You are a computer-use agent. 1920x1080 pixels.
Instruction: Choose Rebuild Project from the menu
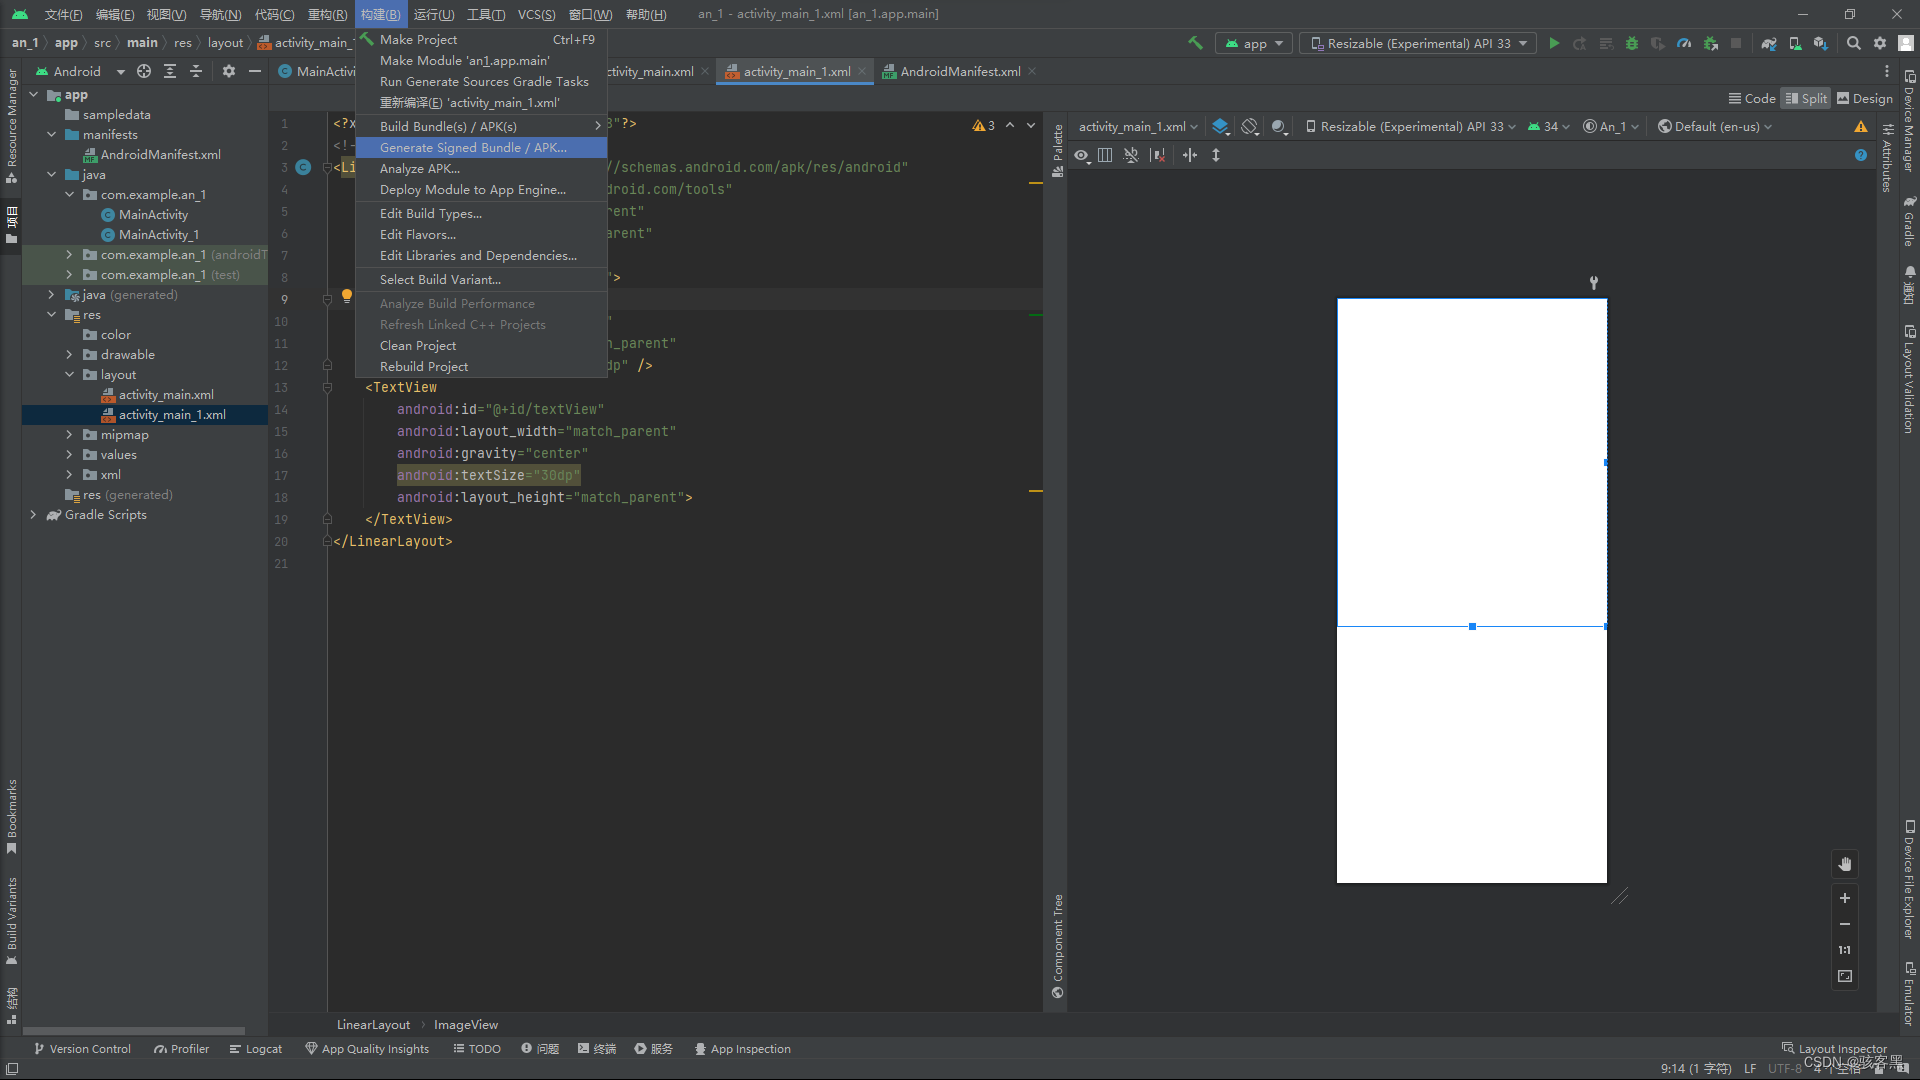click(424, 367)
